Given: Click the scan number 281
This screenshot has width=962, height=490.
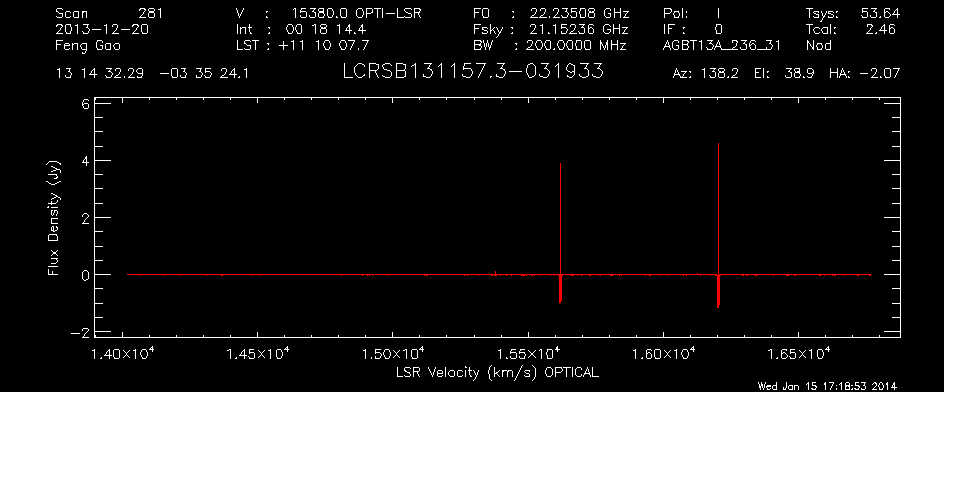Looking at the screenshot, I should (150, 13).
